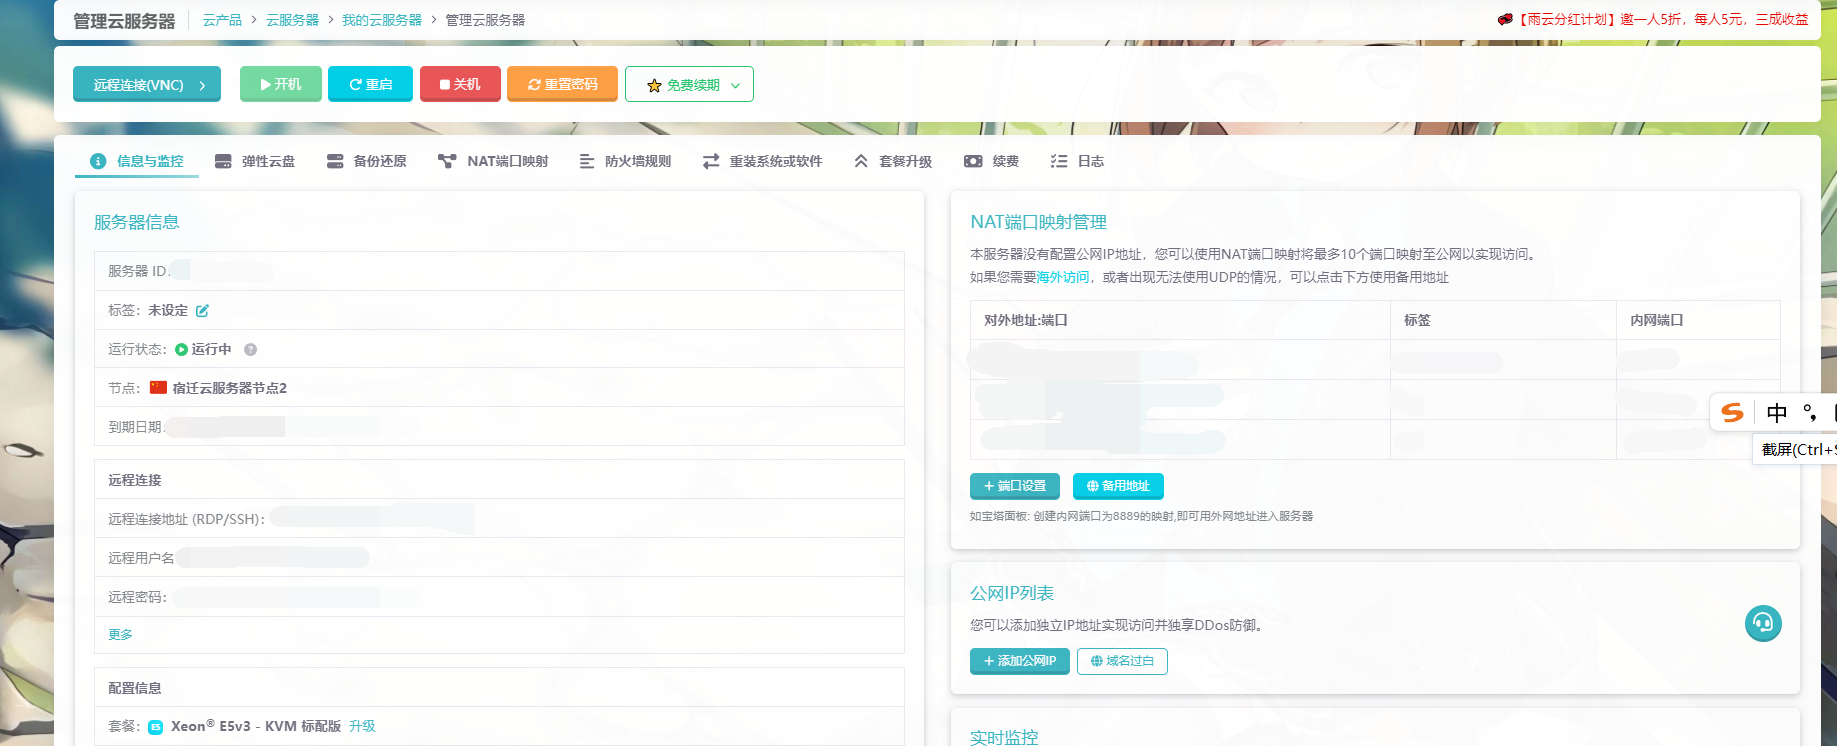
Task: Open the 防火墙规则 tab
Action: (x=625, y=162)
